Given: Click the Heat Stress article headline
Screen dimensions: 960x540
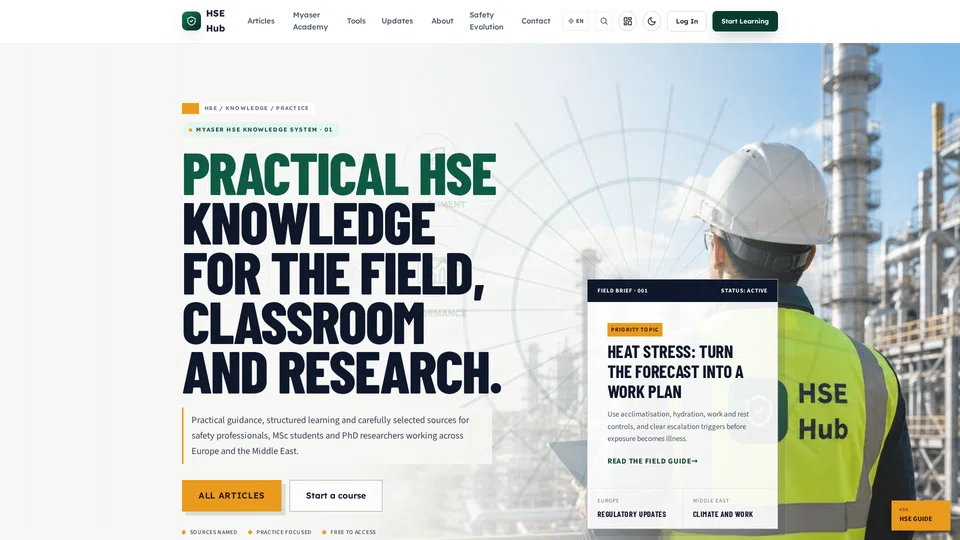Looking at the screenshot, I should tap(675, 372).
